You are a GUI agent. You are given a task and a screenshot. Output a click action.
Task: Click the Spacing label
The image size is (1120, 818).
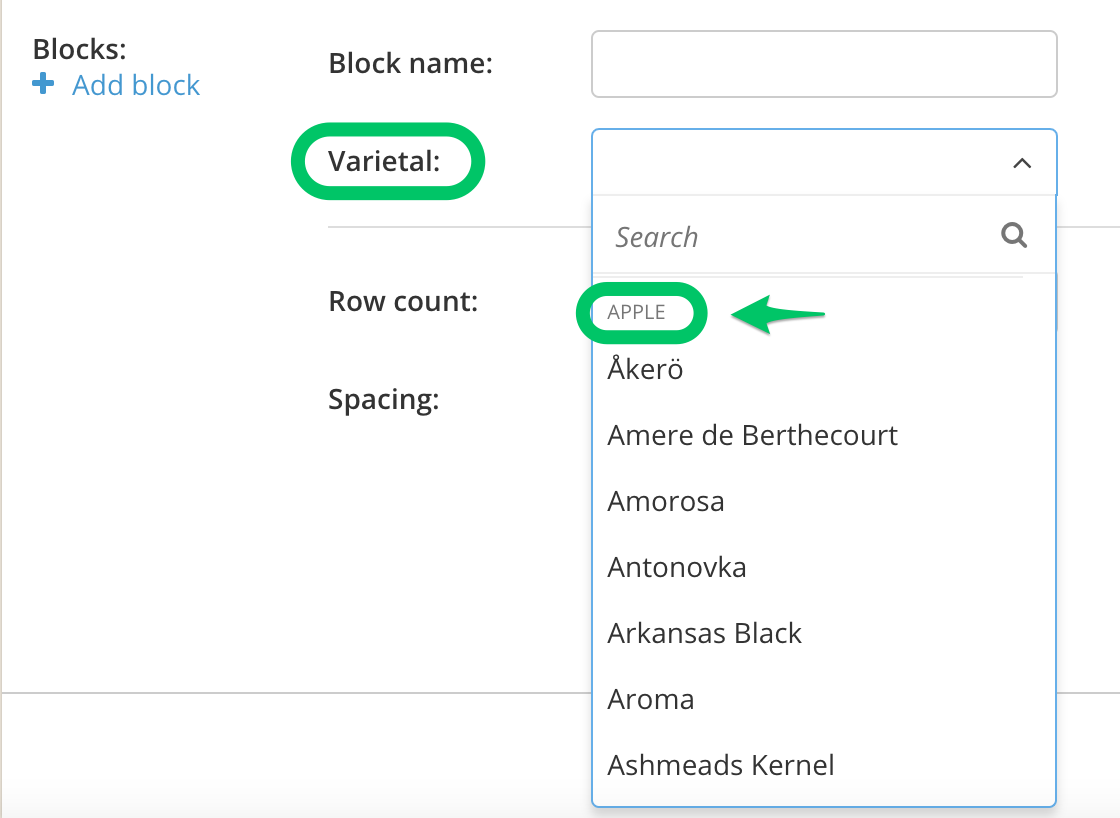[x=384, y=400]
